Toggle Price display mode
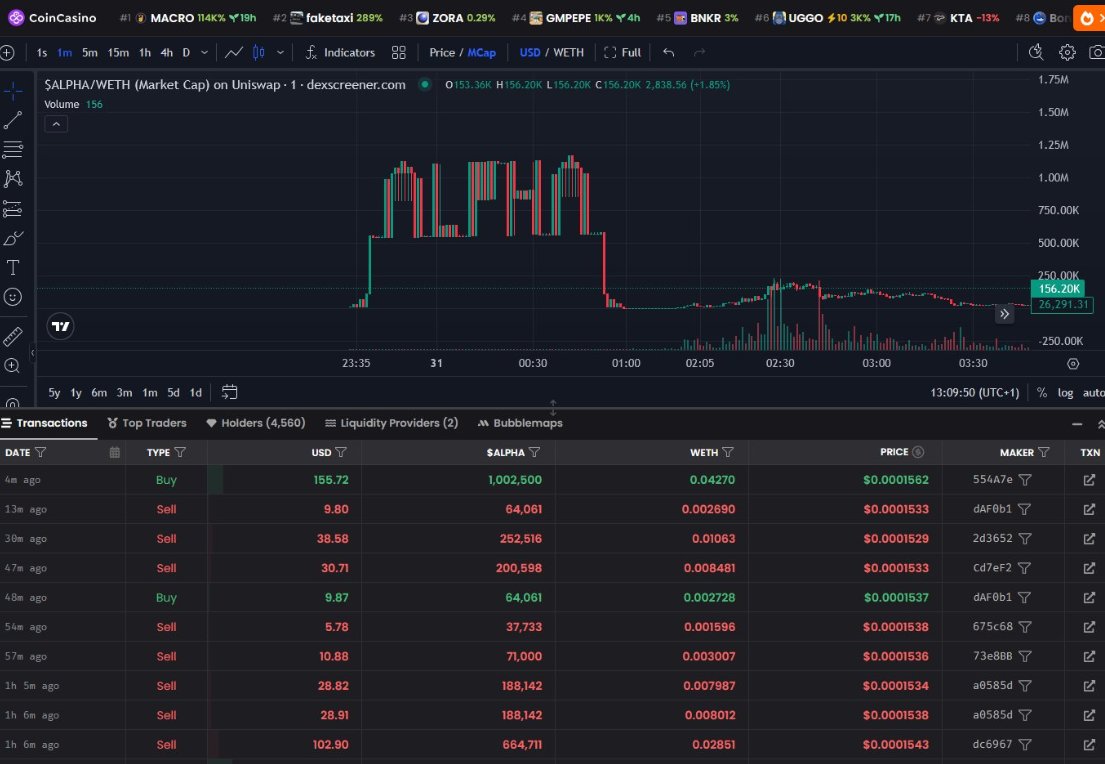 [x=442, y=52]
